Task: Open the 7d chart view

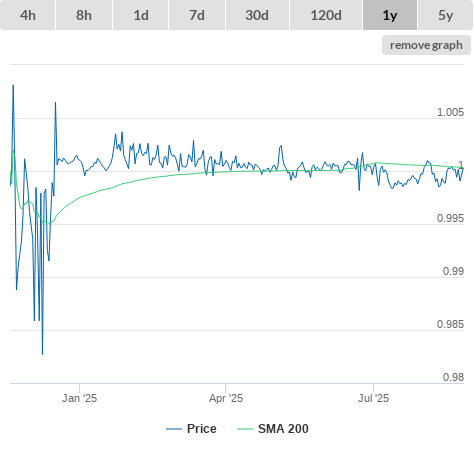Action: [197, 15]
